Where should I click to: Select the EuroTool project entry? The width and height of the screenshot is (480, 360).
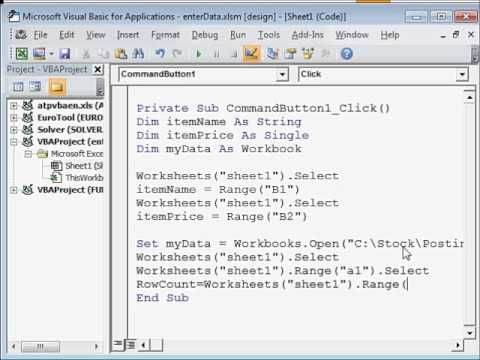70,118
